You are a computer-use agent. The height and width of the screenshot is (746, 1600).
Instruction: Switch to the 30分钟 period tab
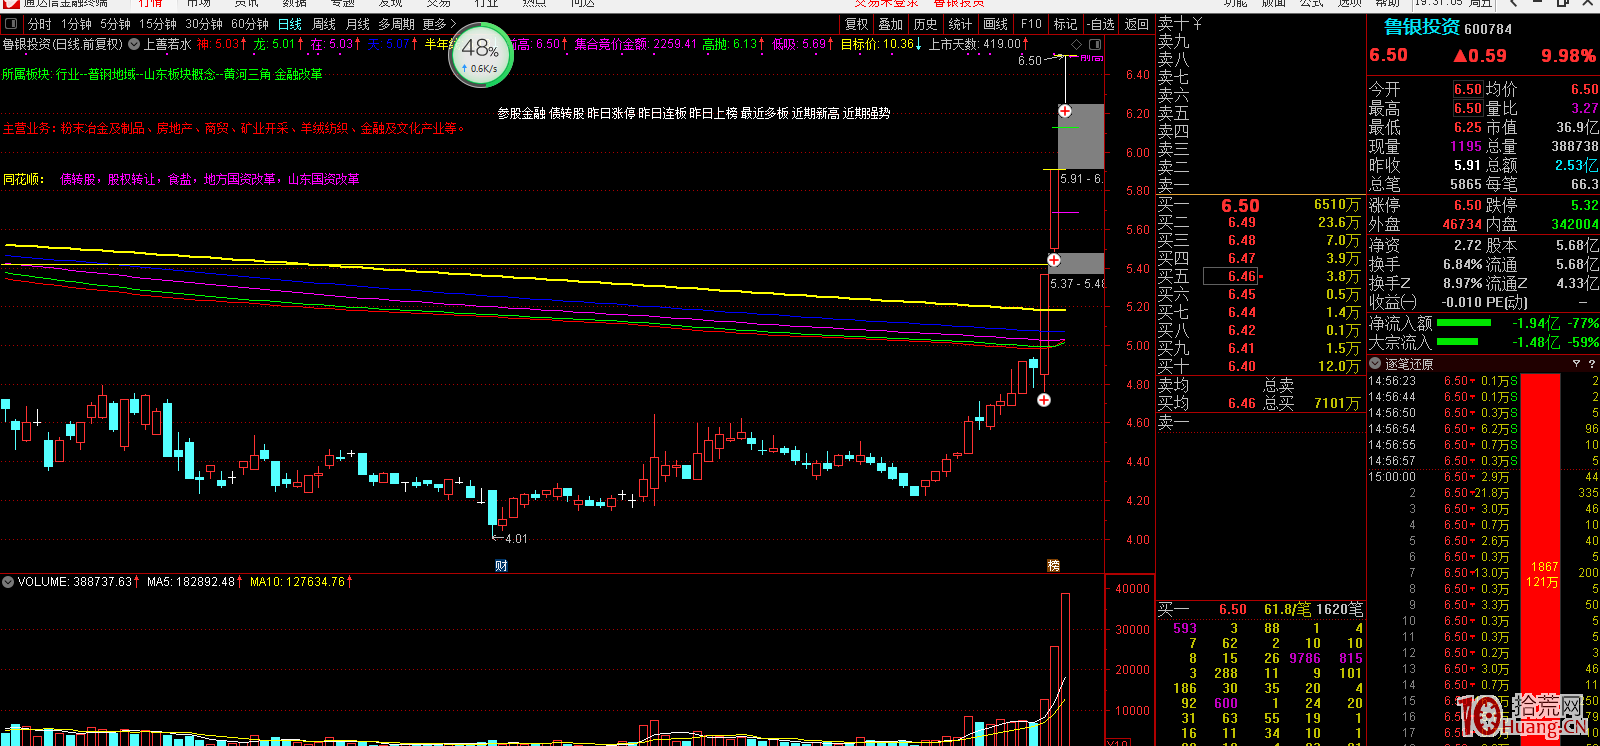[203, 24]
